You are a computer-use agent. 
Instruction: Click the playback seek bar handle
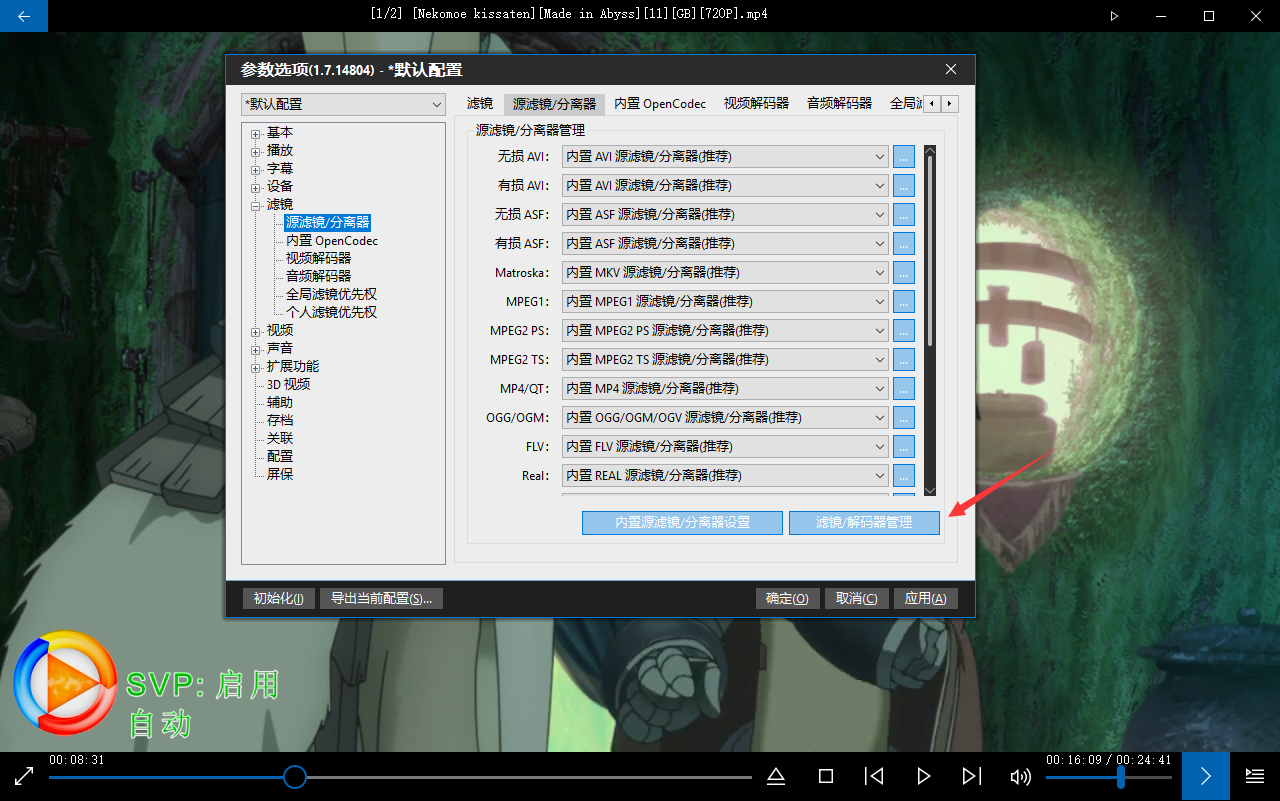(294, 777)
